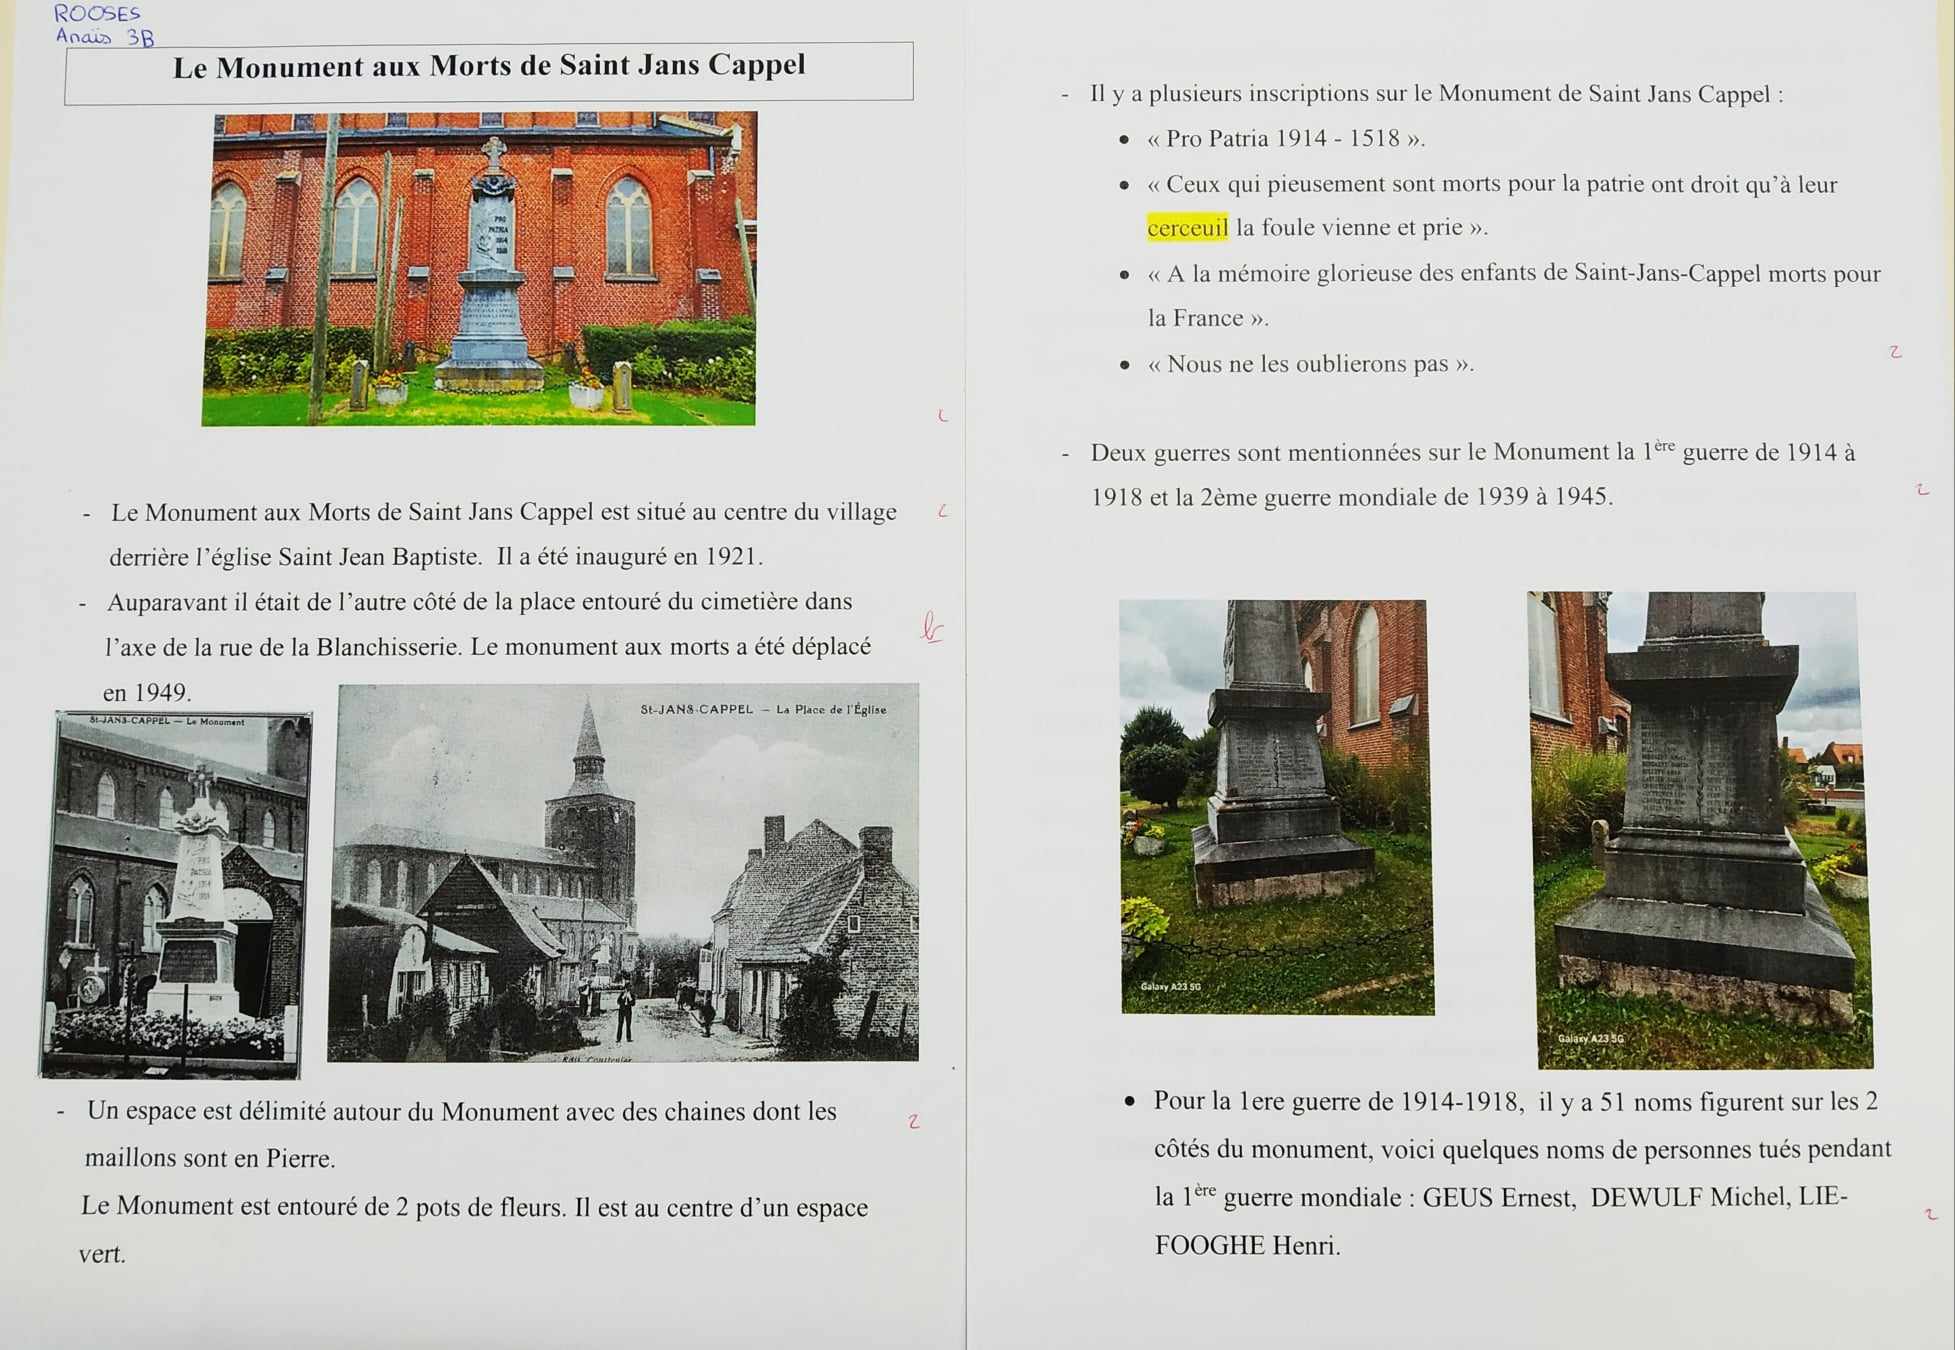Click the sentence 'Il a été inauguré en 1921.'

point(630,557)
